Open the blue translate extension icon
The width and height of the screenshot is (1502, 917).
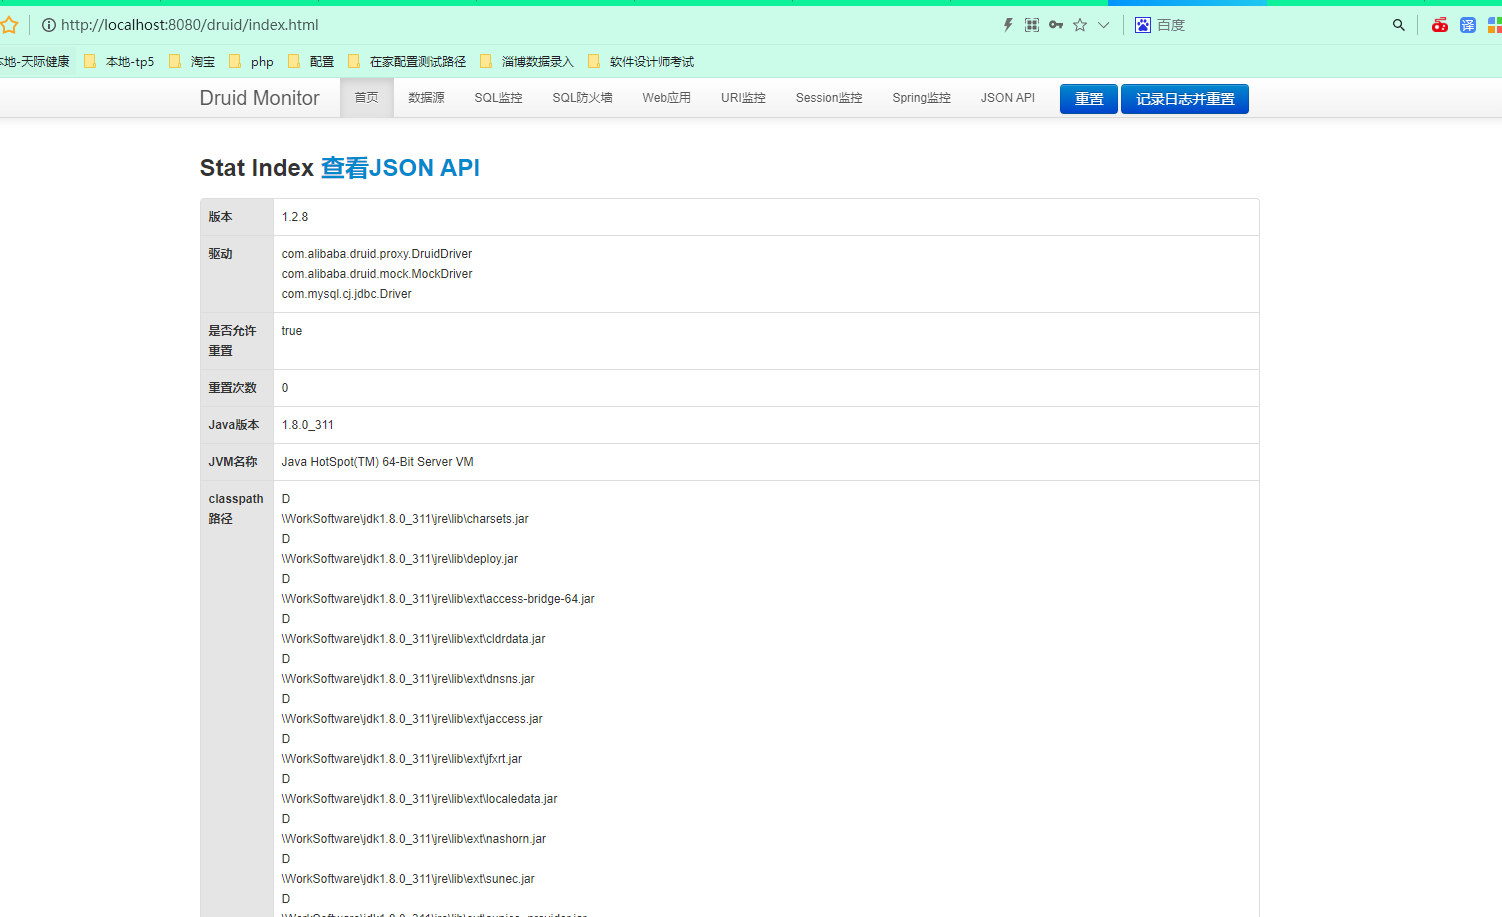point(1468,25)
